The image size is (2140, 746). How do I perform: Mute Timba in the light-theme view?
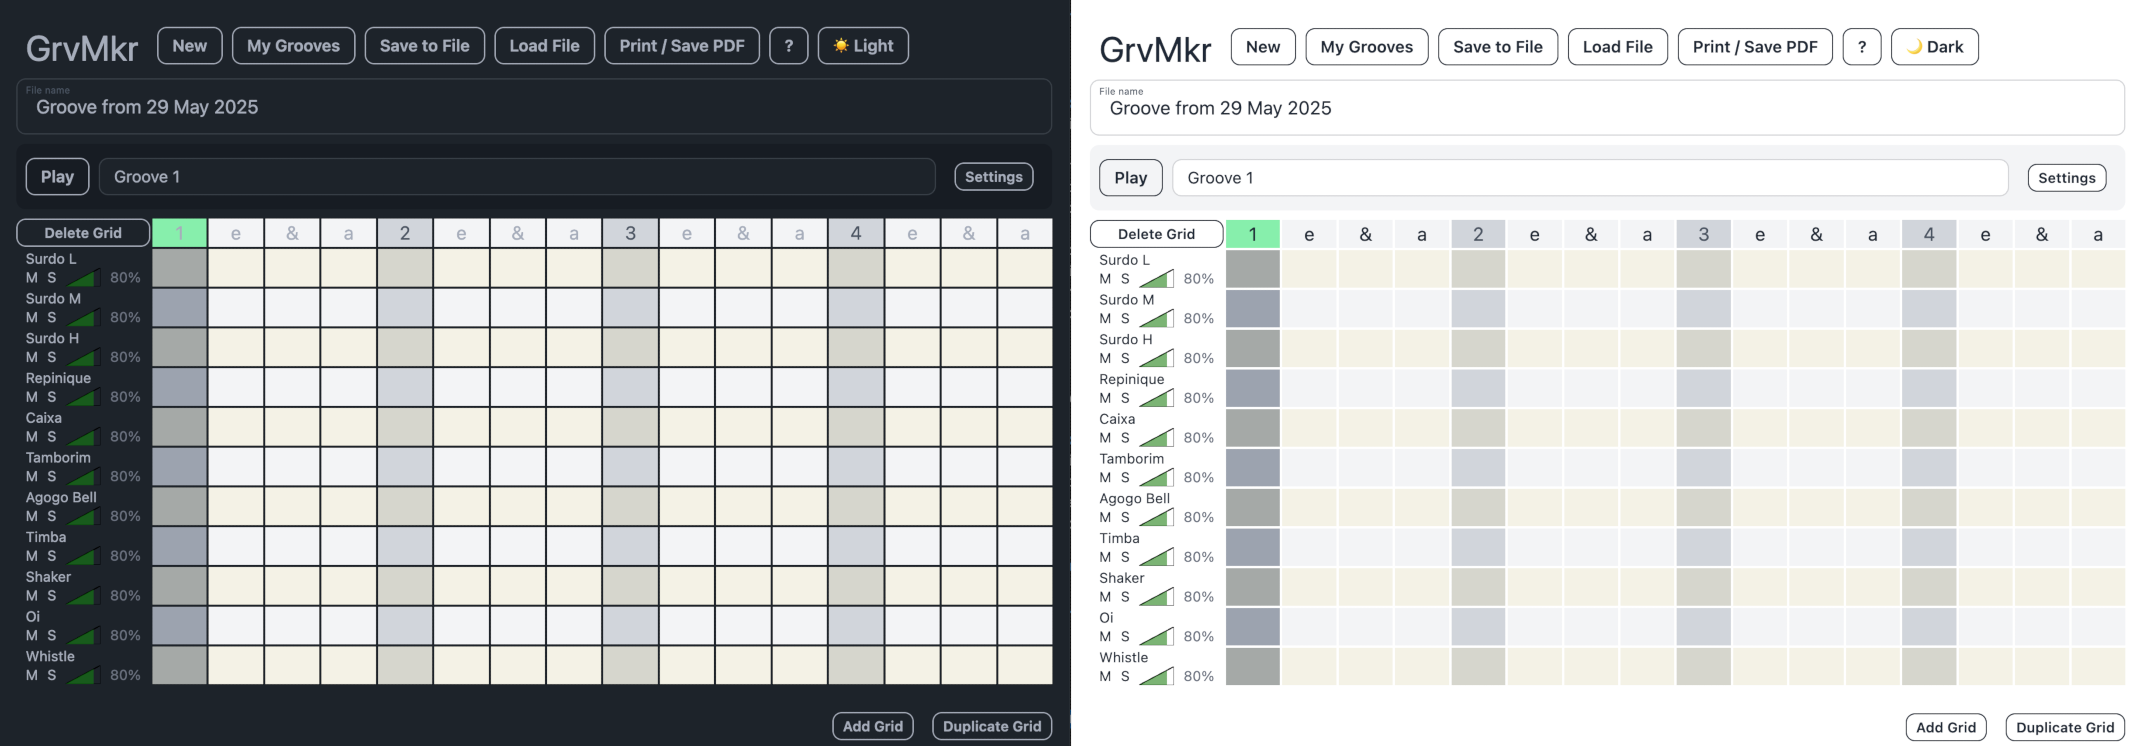click(1105, 557)
